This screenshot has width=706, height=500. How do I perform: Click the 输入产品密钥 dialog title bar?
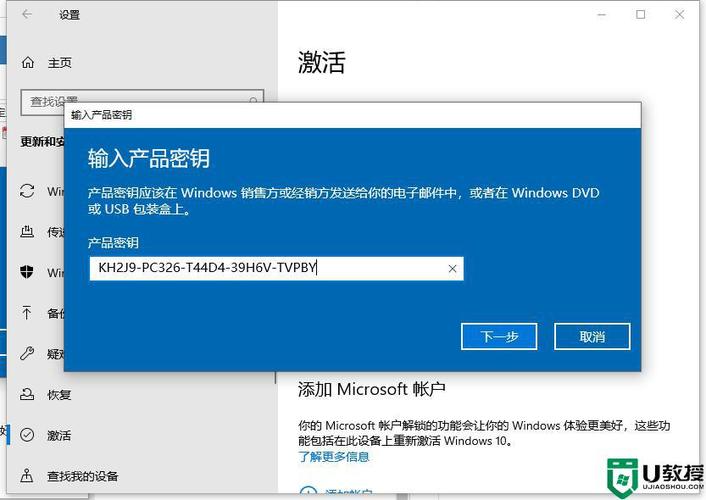pos(353,115)
